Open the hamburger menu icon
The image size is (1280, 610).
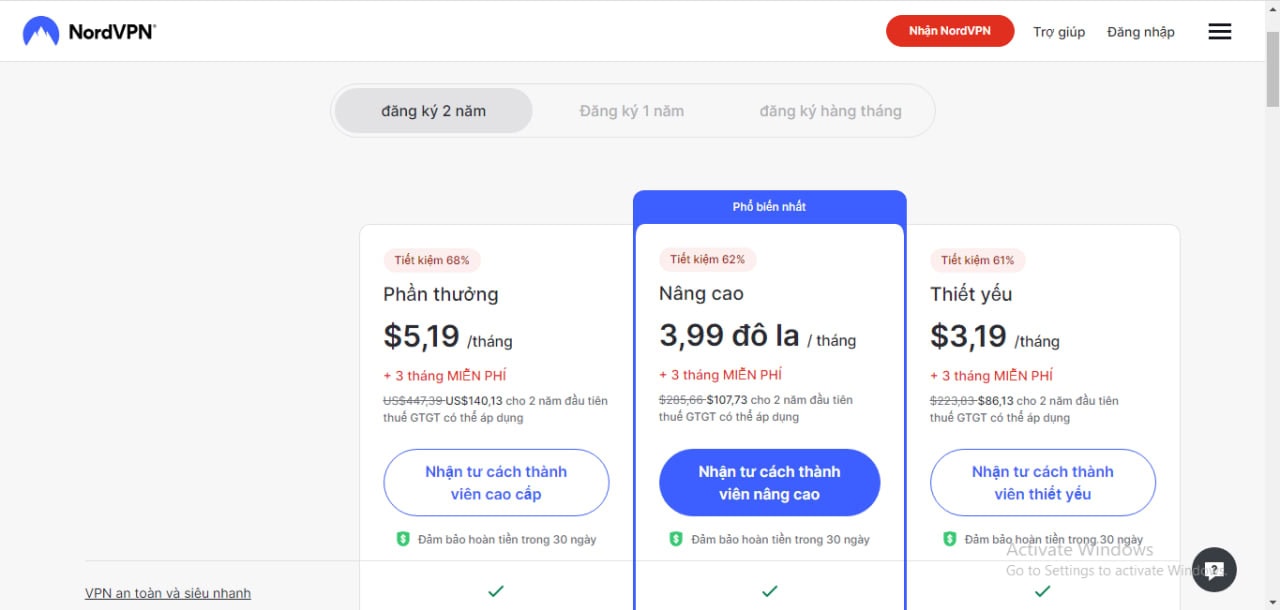point(1219,32)
